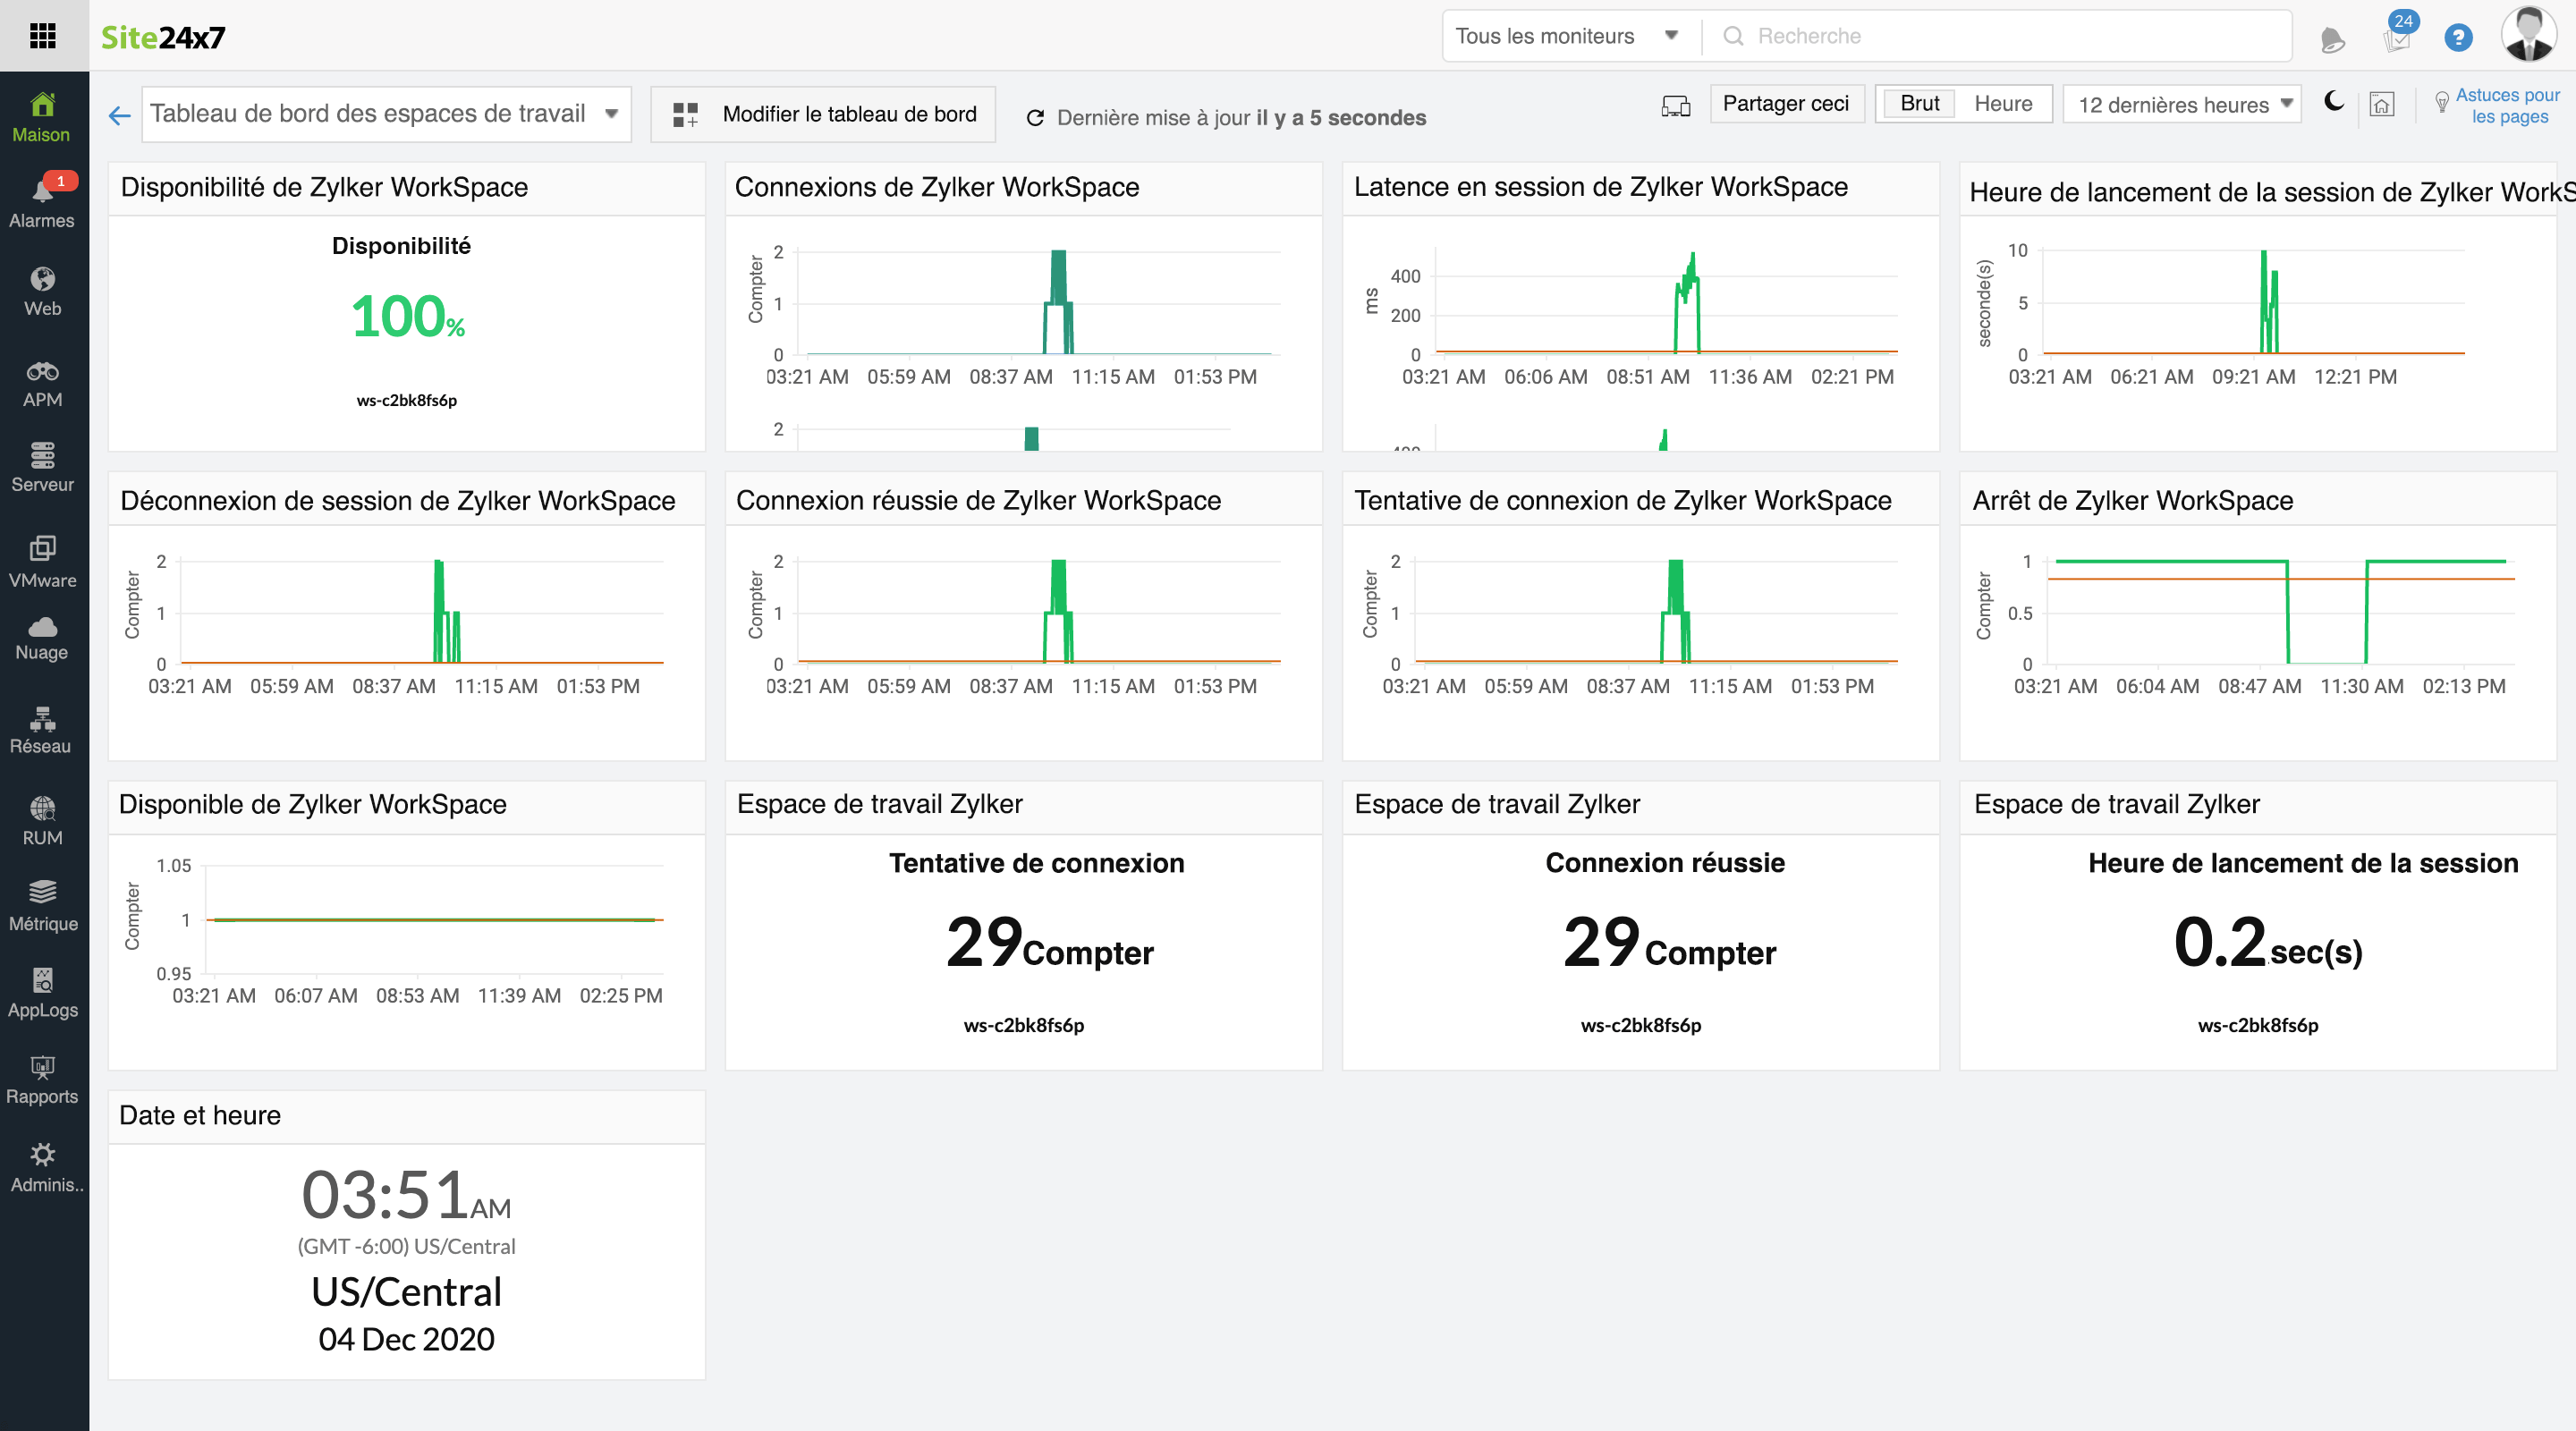Image resolution: width=2576 pixels, height=1431 pixels.
Task: Open AppLogs section in sidebar
Action: click(42, 992)
